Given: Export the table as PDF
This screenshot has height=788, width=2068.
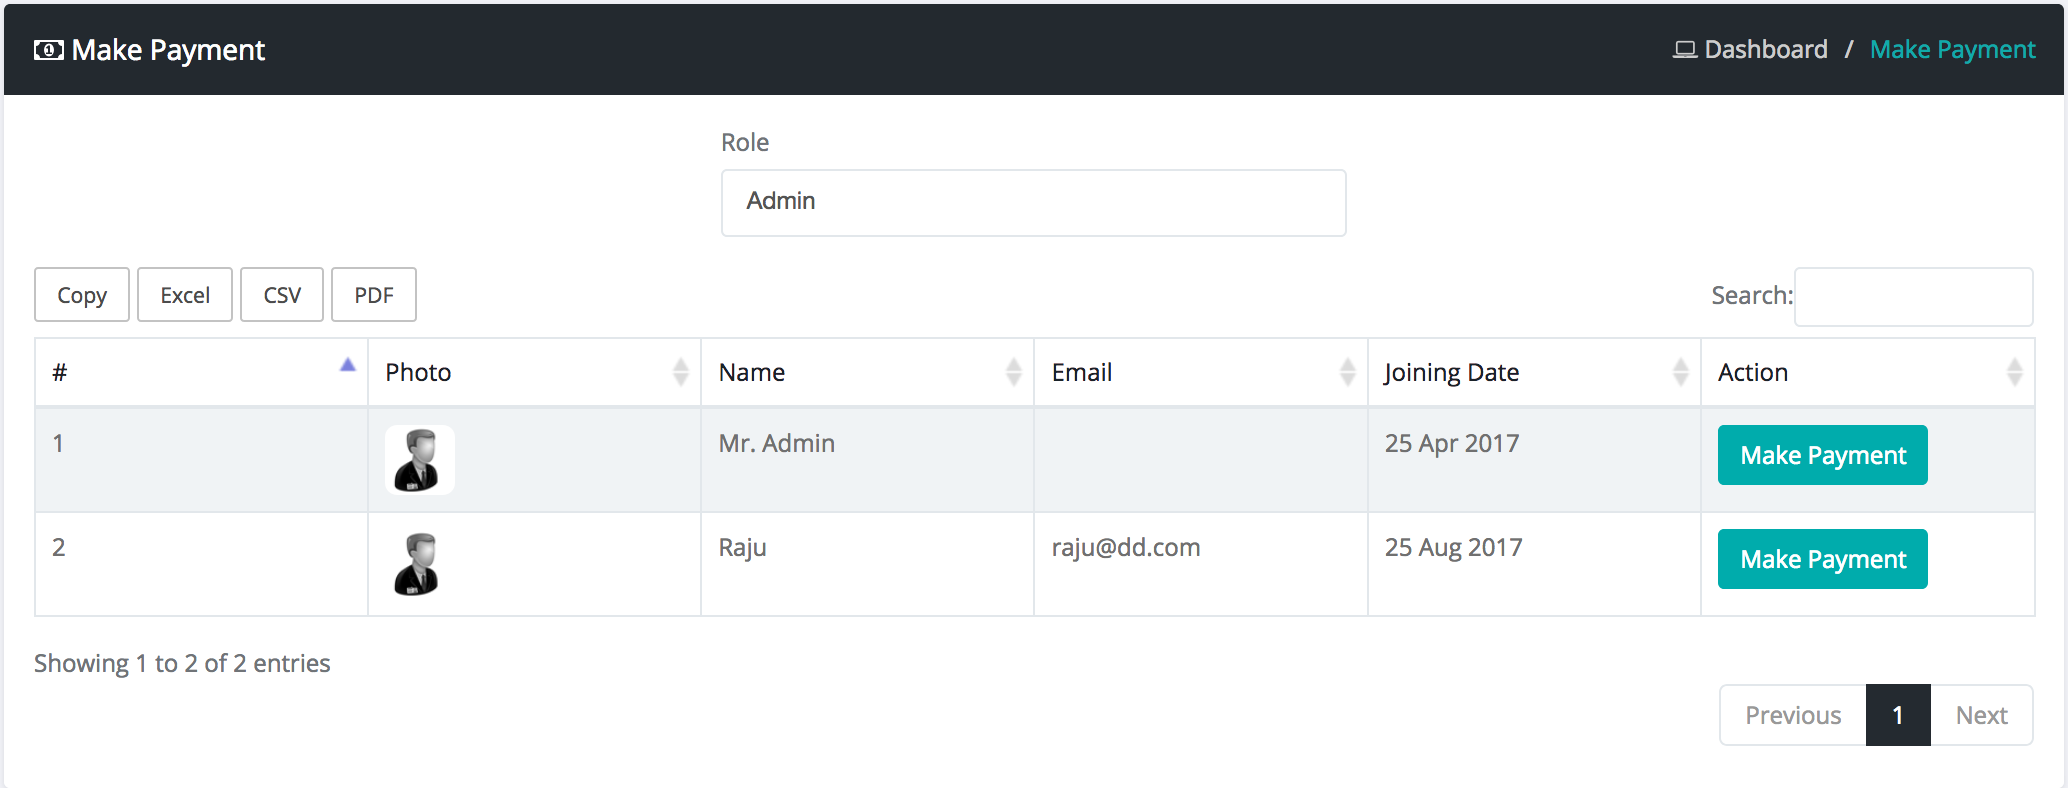Looking at the screenshot, I should tap(374, 295).
